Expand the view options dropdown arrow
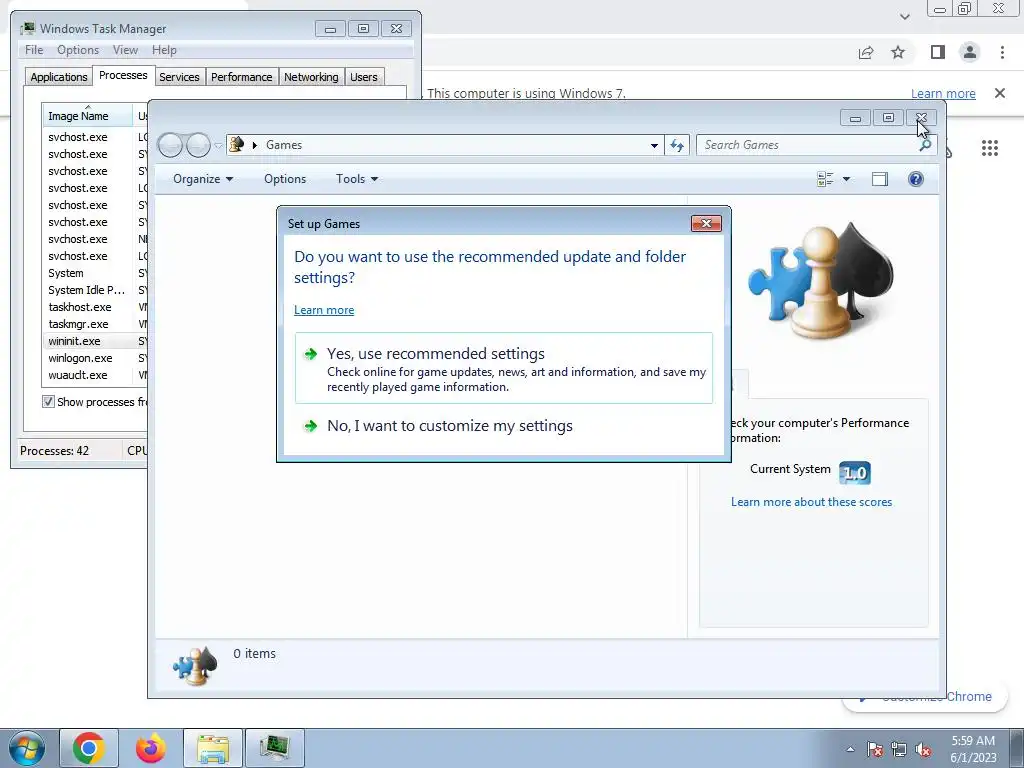 (x=846, y=179)
